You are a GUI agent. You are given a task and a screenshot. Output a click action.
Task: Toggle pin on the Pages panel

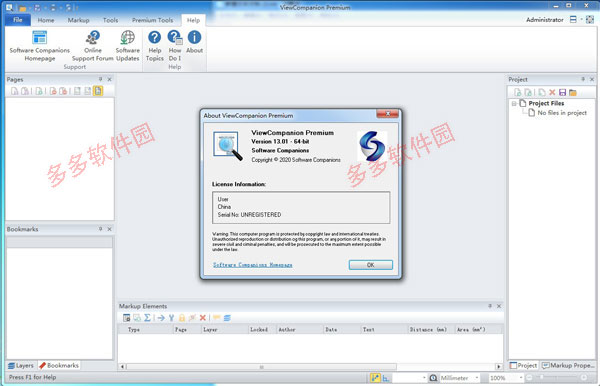click(100, 79)
